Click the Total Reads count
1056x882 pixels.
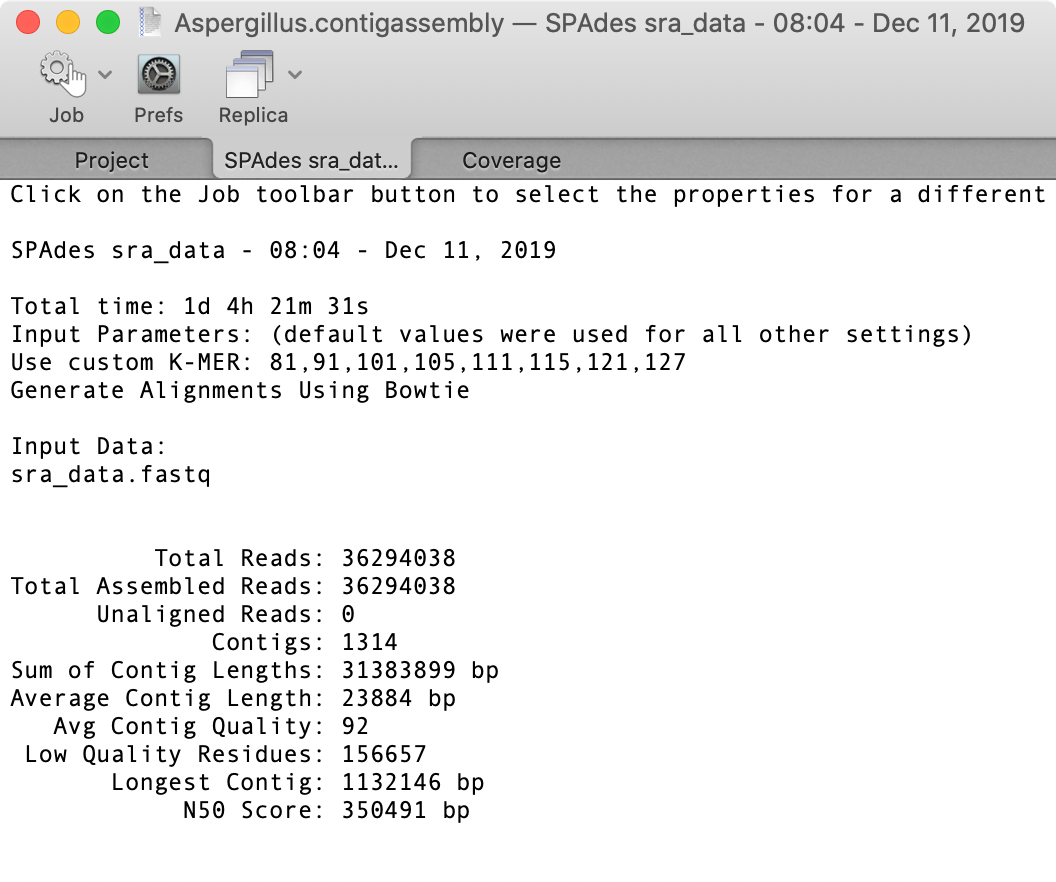[x=399, y=558]
